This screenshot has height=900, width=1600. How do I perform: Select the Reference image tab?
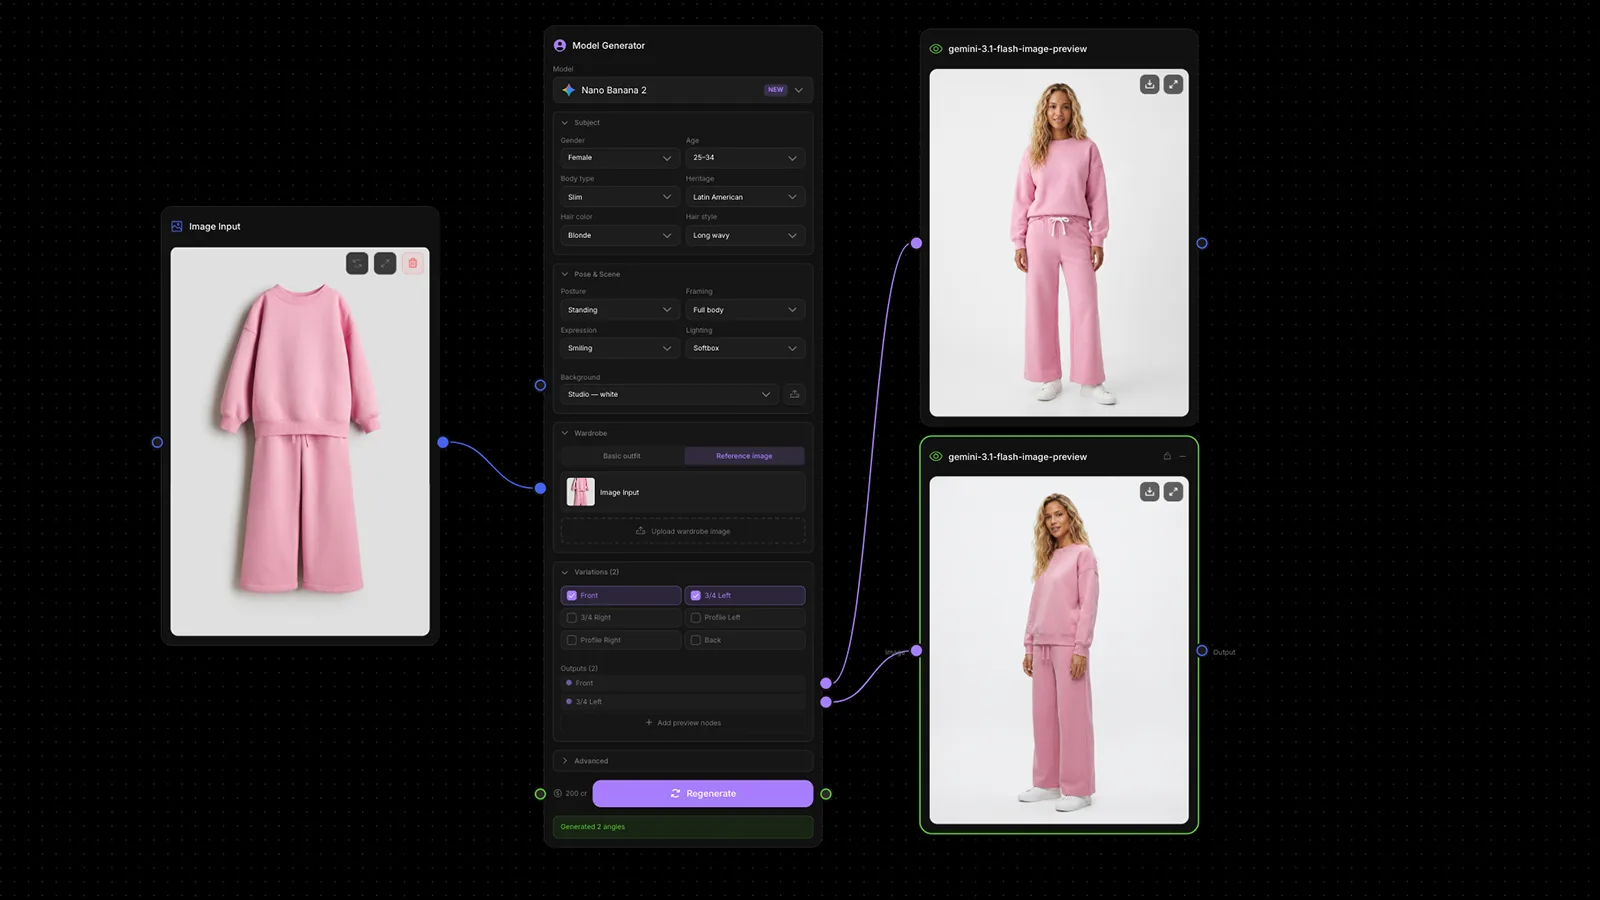(745, 456)
